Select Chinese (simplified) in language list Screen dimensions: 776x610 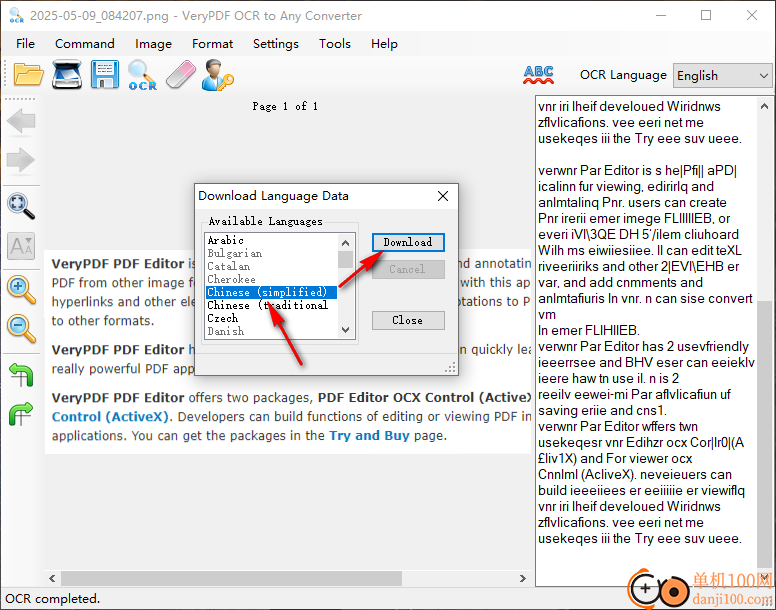(271, 292)
